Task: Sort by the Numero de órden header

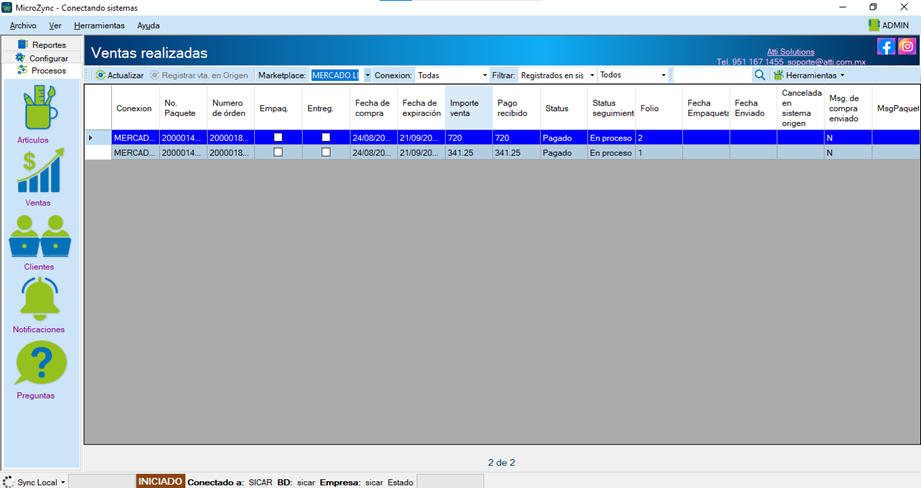Action: tap(231, 108)
